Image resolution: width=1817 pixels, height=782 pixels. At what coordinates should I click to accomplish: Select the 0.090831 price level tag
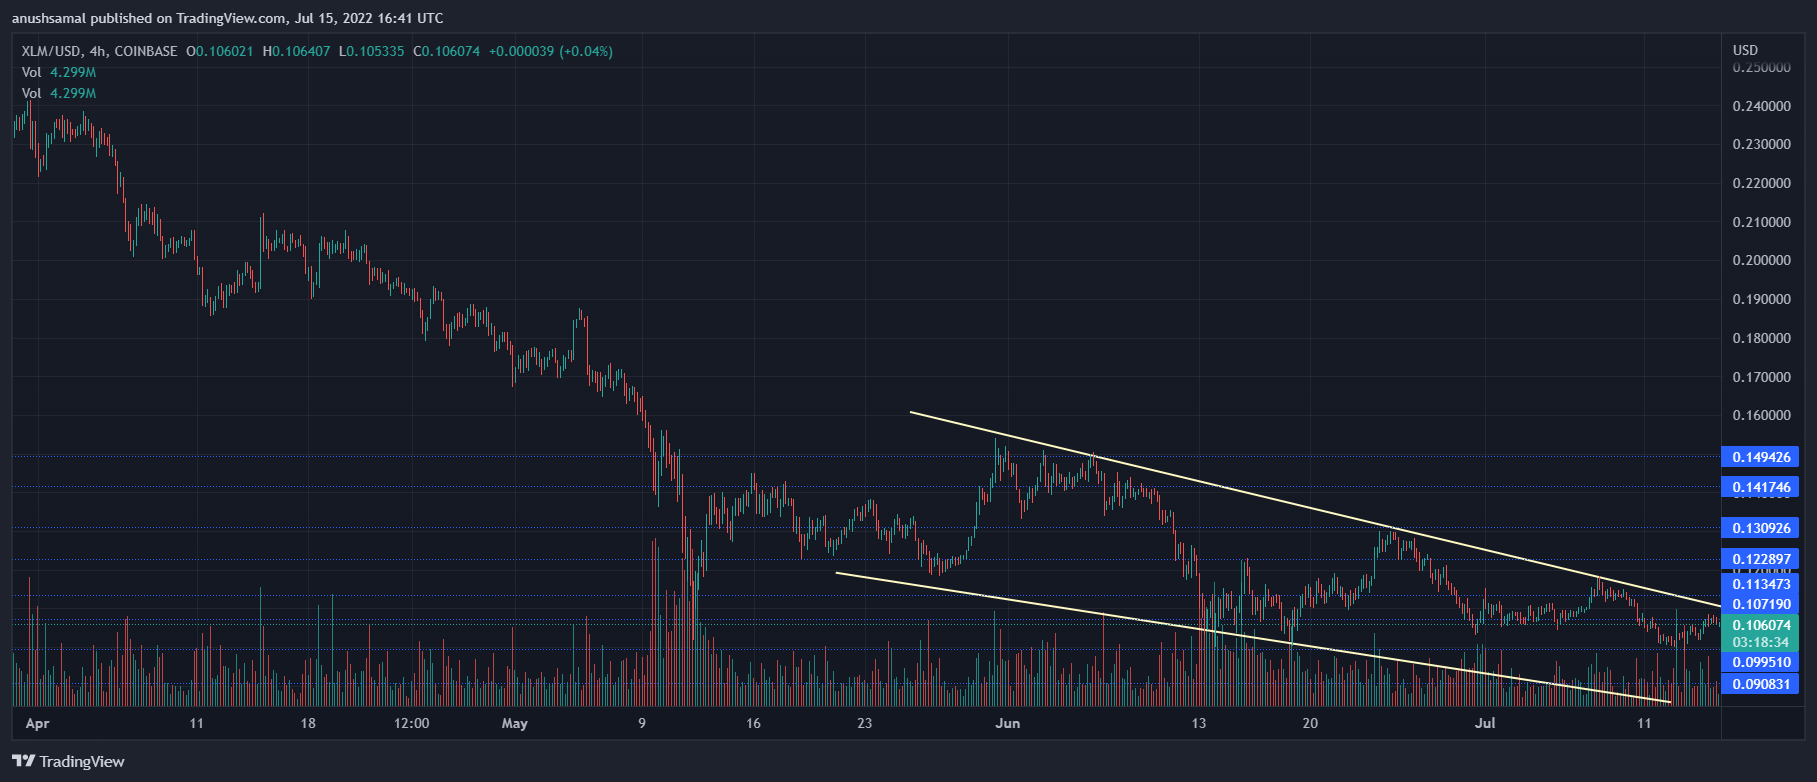(1760, 684)
